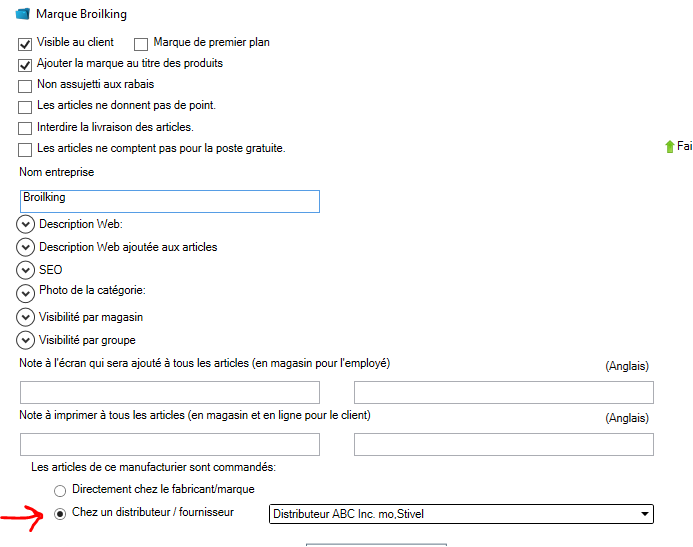Screen dimensions: 693x547
Task: Click the blue brand icon beside Marque Broilking
Action: click(x=23, y=14)
